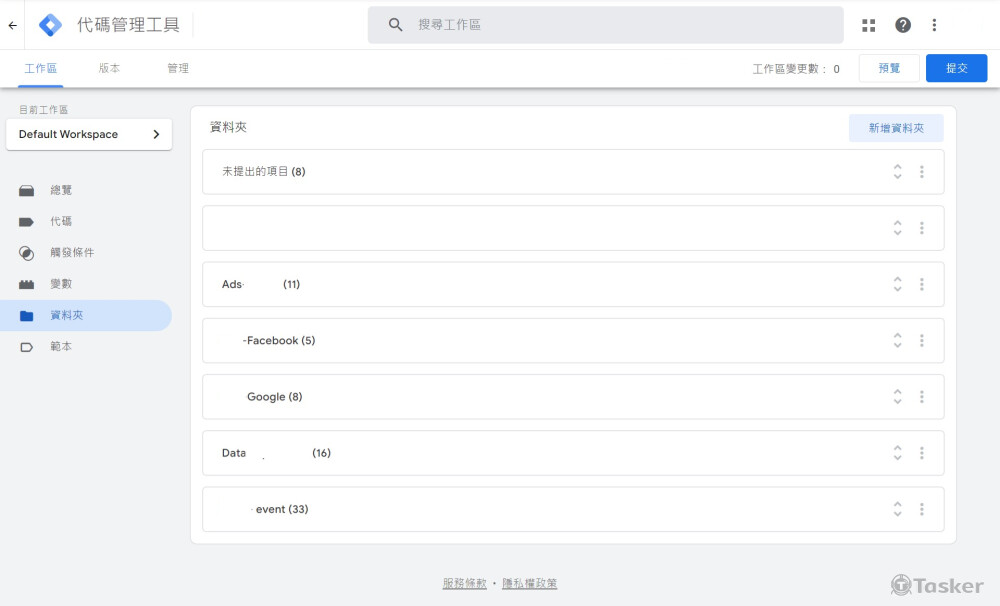This screenshot has width=1000, height=606.
Task: Click the back arrow at top left
Action: (12, 24)
